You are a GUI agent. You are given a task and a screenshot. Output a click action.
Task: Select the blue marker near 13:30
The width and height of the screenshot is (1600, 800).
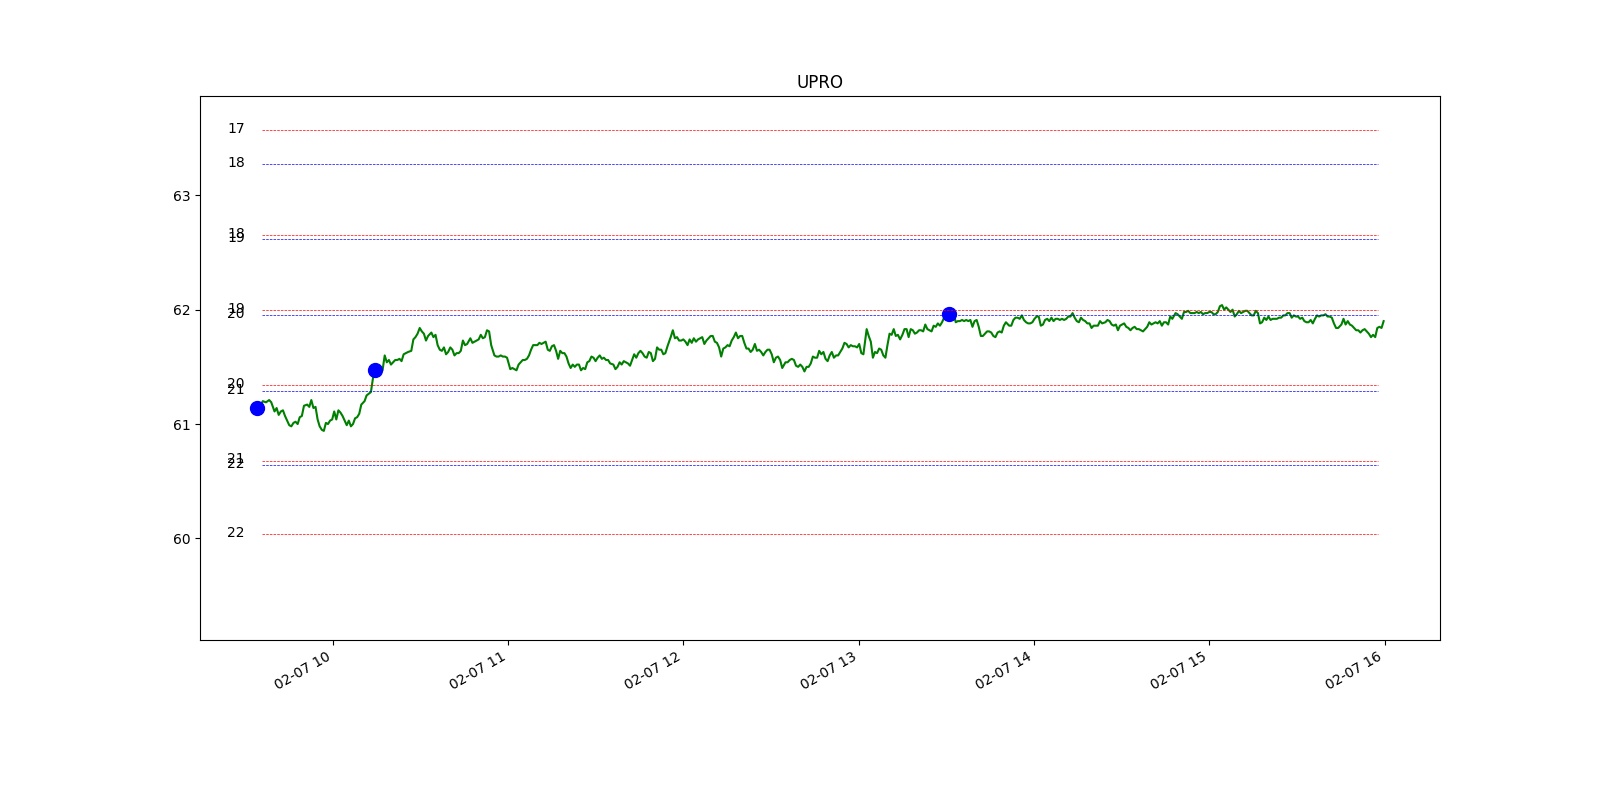tap(949, 314)
